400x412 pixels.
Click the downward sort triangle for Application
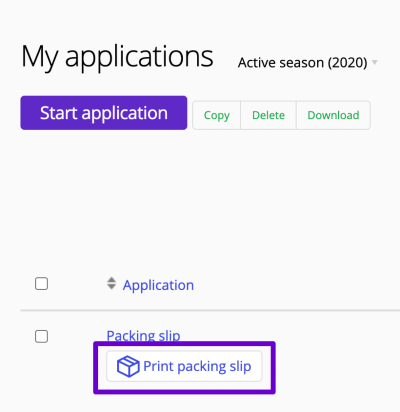coord(111,287)
